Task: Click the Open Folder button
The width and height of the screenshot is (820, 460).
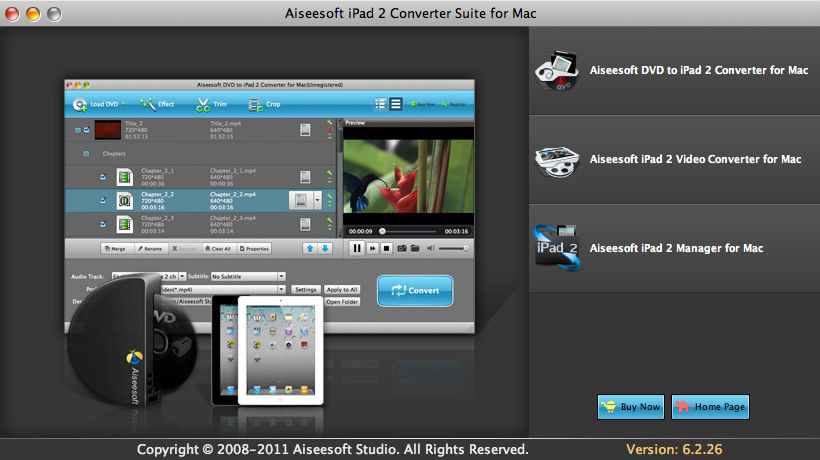Action: coord(342,302)
